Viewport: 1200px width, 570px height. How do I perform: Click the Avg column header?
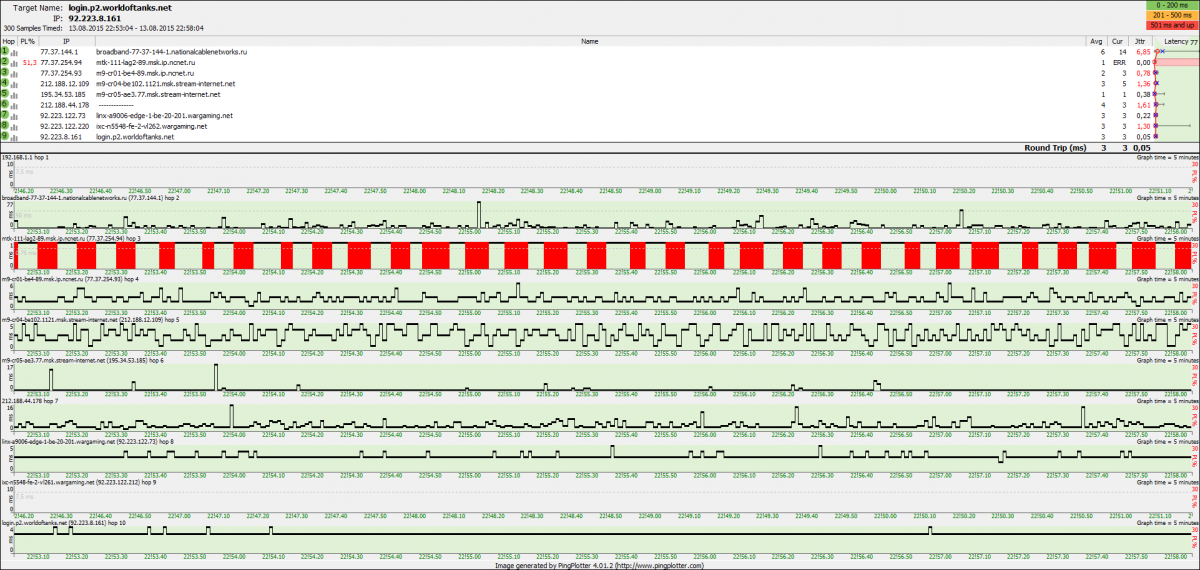coord(1096,41)
